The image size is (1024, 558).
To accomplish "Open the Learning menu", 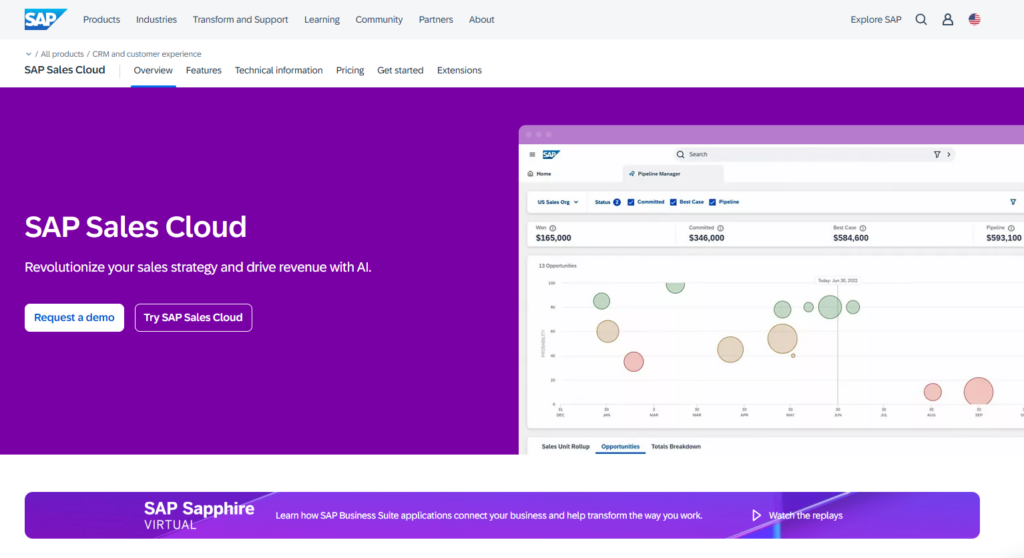I will 322,20.
